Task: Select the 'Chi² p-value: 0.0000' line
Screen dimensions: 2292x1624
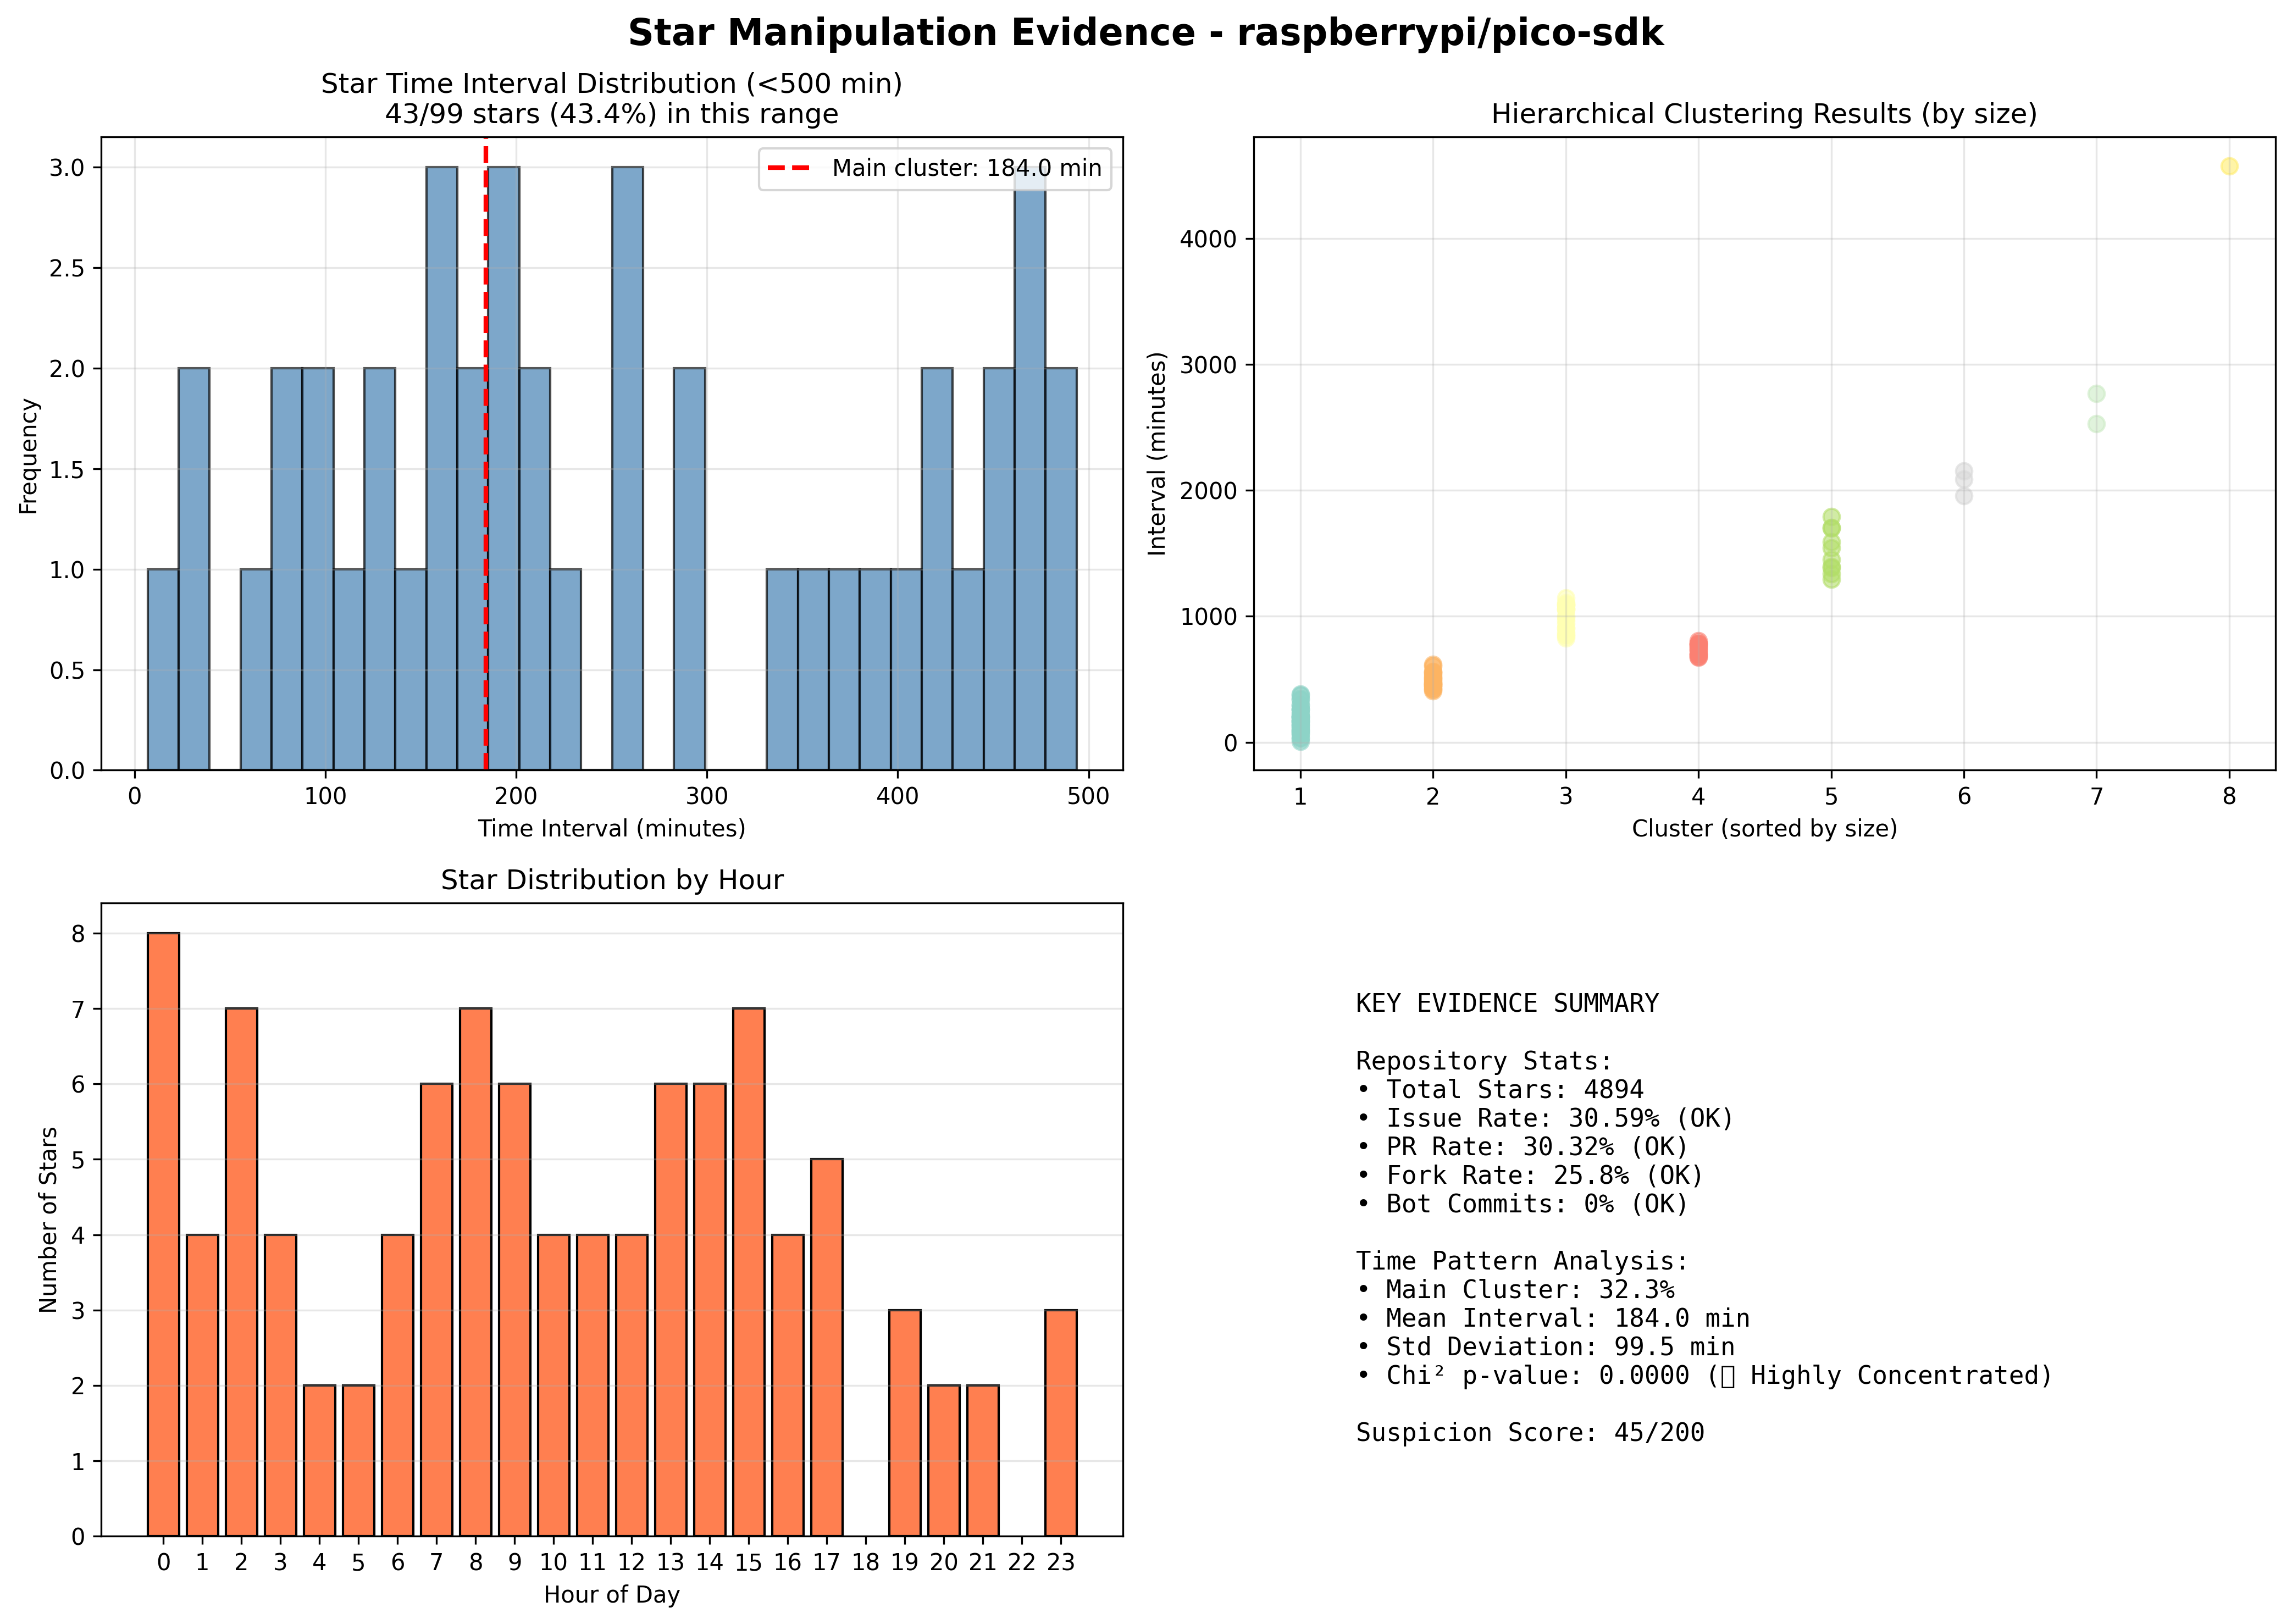Action: (1704, 1376)
